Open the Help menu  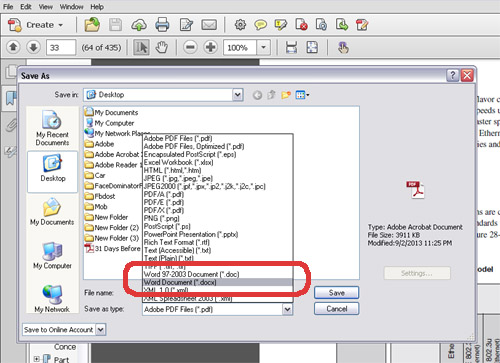tap(97, 7)
